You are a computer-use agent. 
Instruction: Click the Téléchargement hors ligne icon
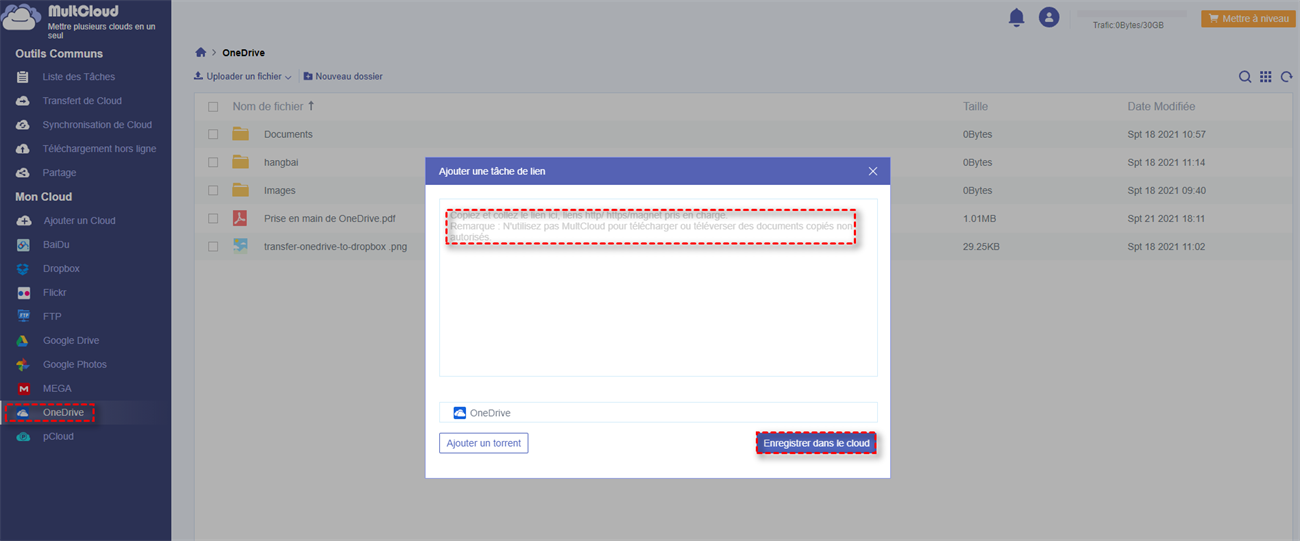click(x=22, y=149)
